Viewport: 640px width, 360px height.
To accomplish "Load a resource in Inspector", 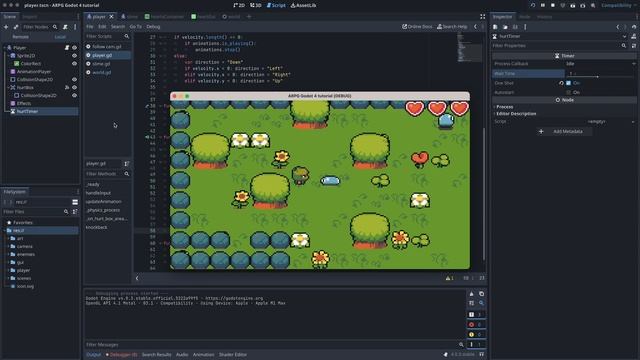I will click(505, 27).
